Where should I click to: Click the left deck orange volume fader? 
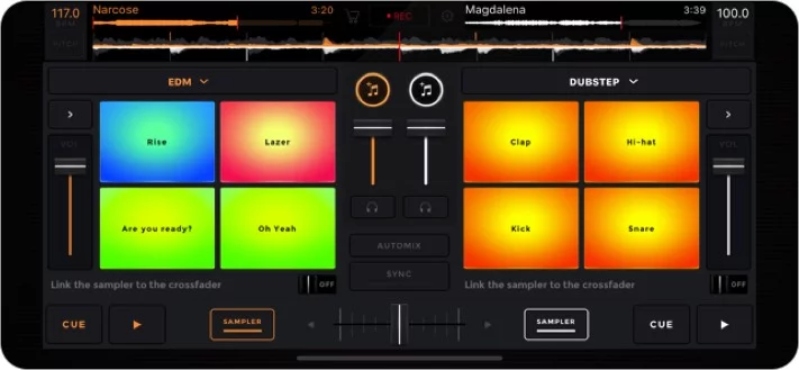tap(372, 128)
